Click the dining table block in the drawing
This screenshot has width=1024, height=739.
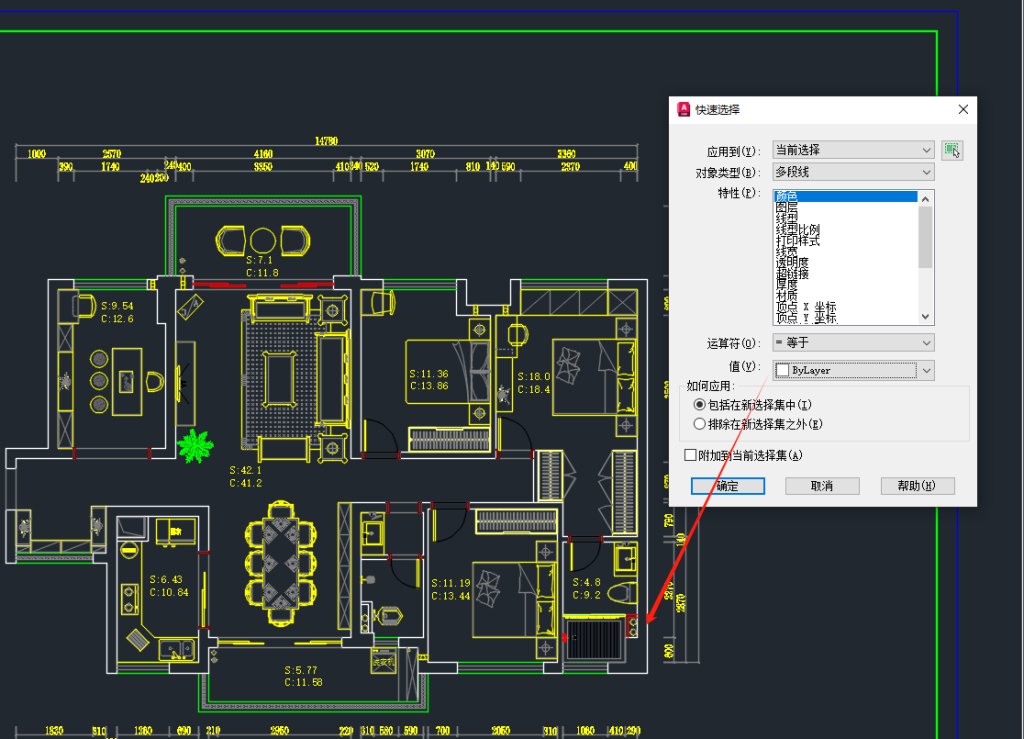pyautogui.click(x=281, y=564)
